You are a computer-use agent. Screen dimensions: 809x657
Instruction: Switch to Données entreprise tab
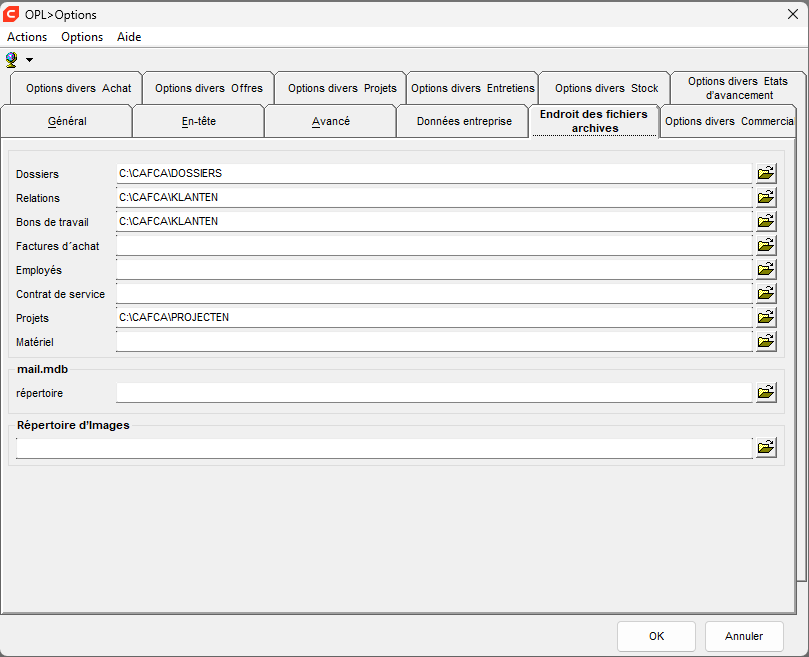[x=463, y=121]
